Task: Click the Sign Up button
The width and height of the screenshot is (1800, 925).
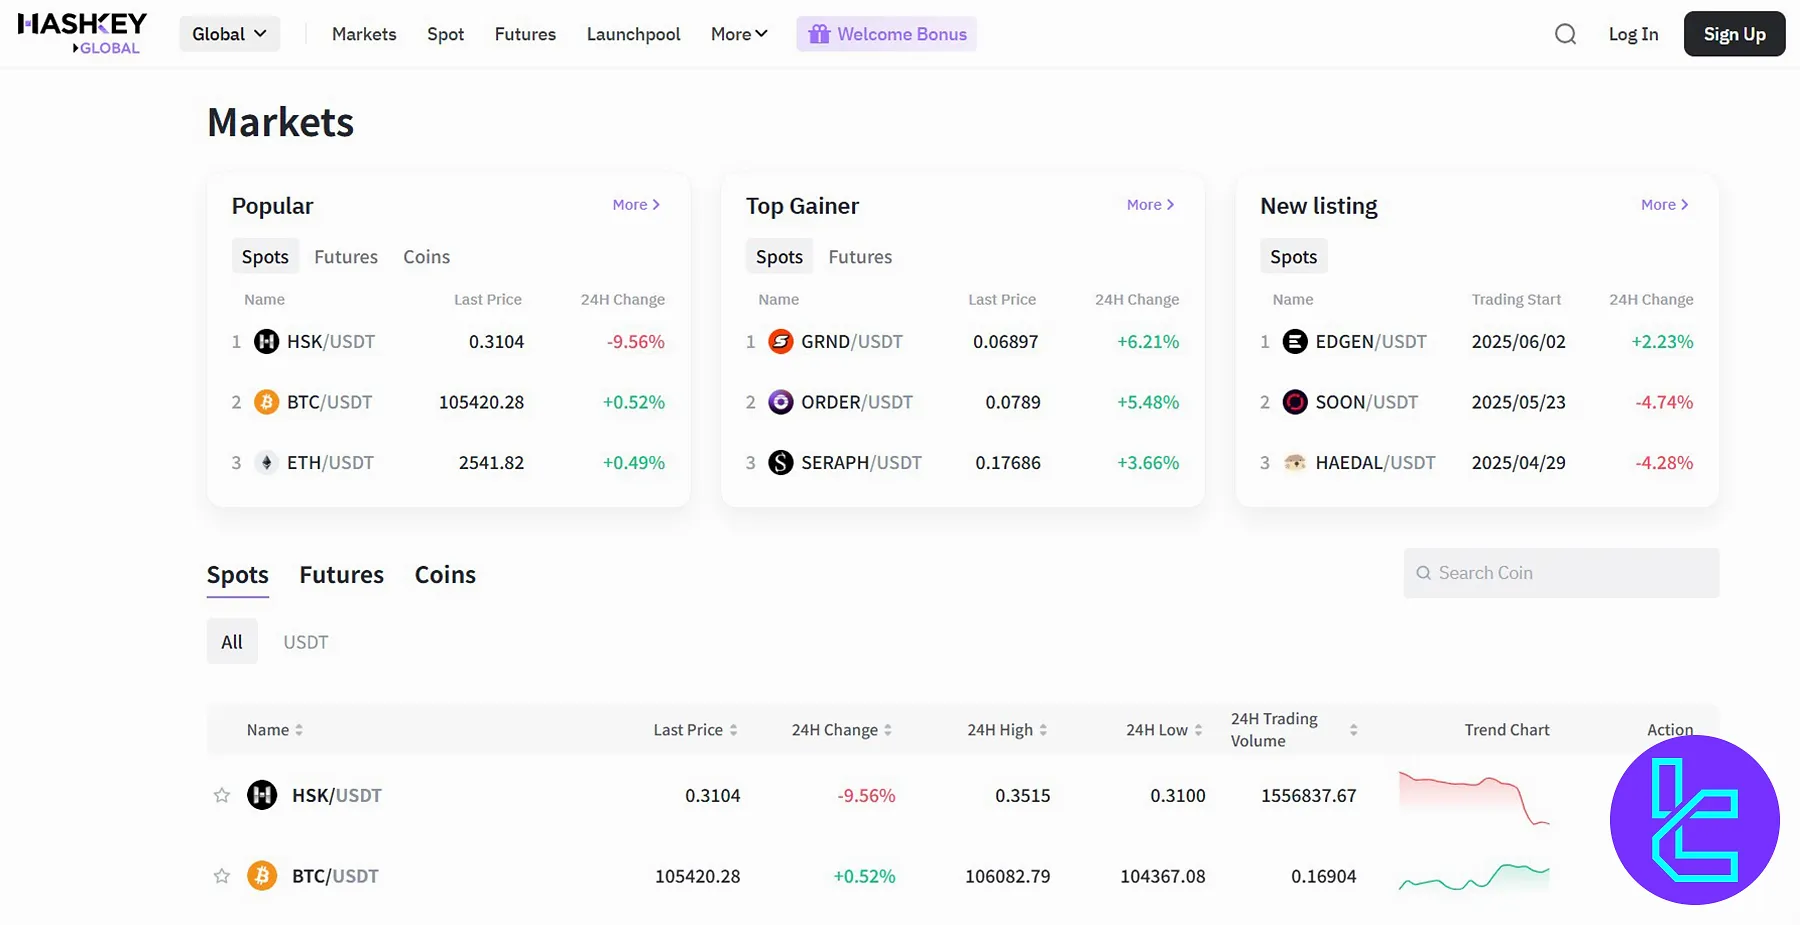Action: tap(1735, 34)
